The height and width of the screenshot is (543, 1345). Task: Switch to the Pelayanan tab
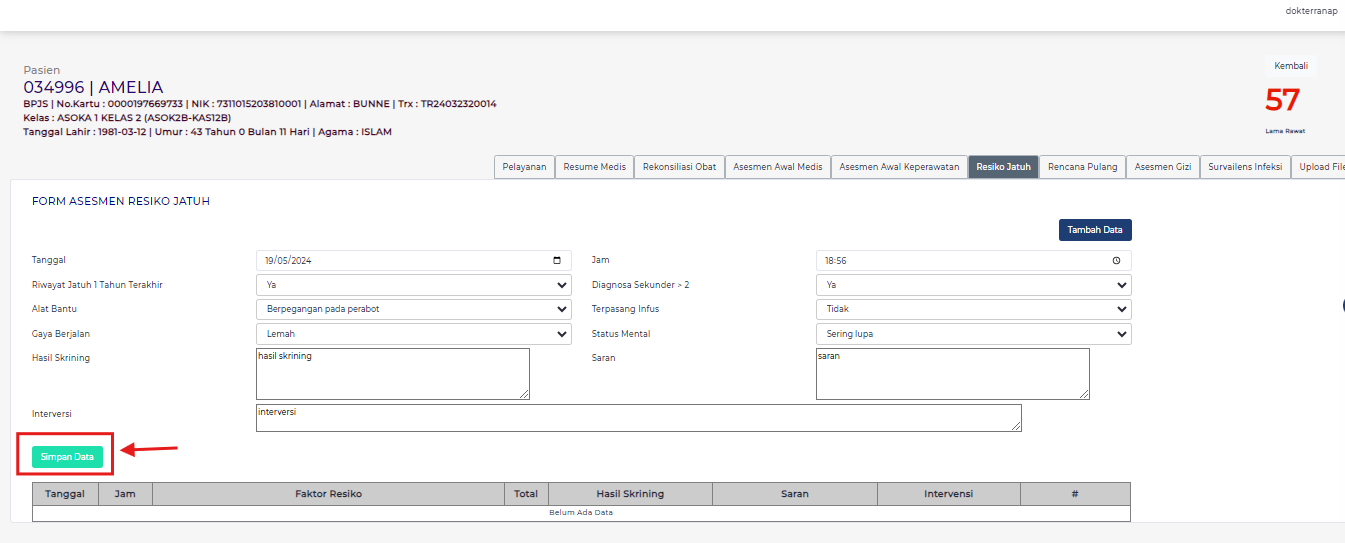coord(524,167)
